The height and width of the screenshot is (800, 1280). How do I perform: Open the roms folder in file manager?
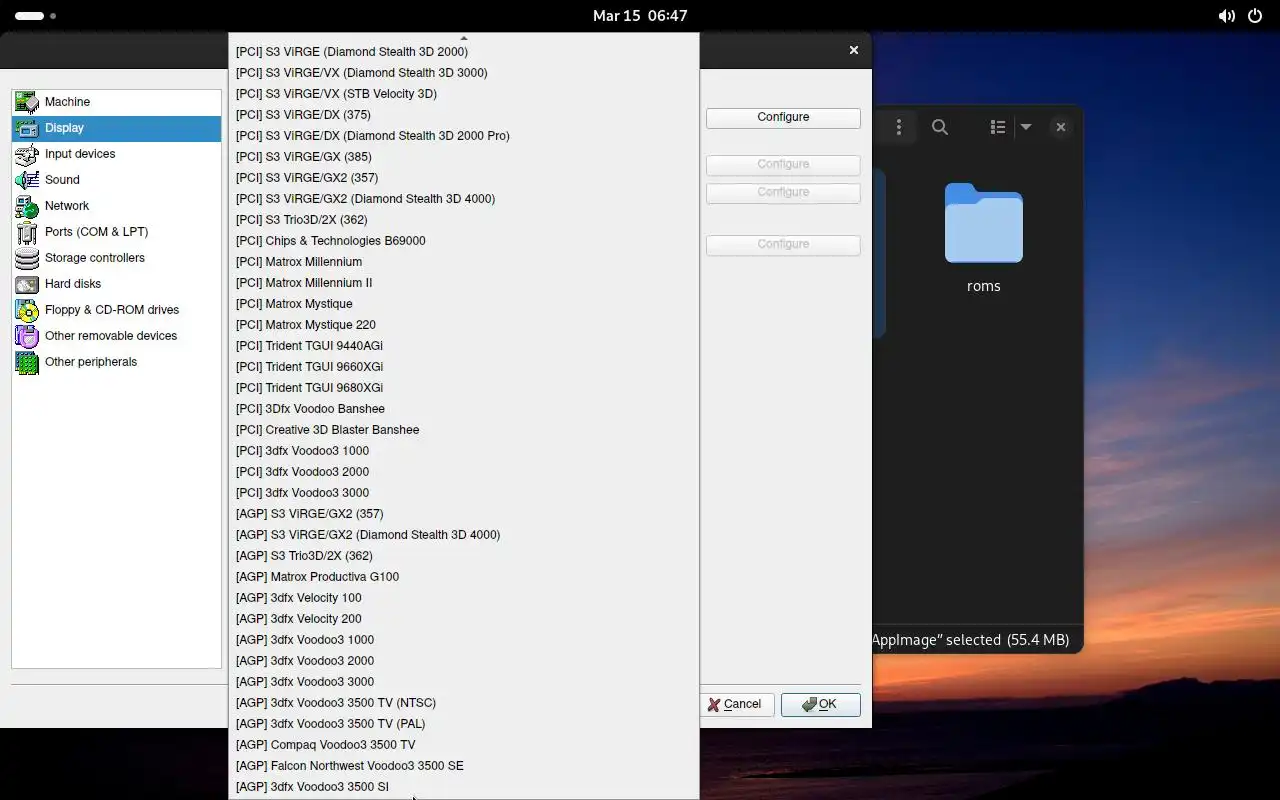(984, 238)
